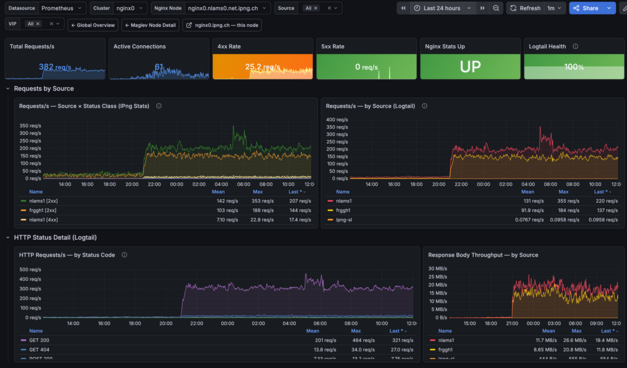Toggle nlams1 [4xx] series in legend

[x=44, y=220]
